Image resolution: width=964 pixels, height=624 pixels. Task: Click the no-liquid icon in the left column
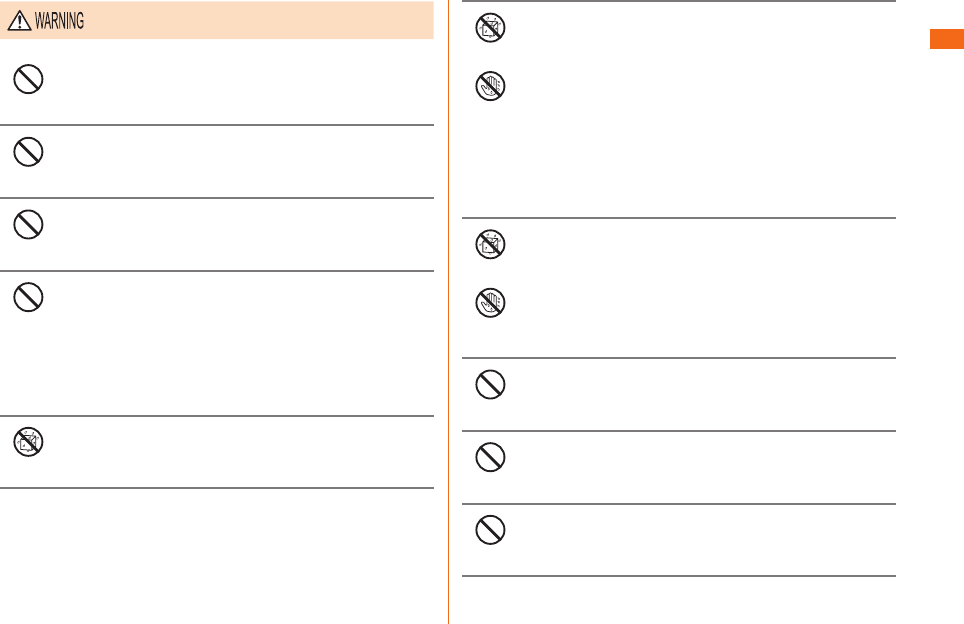29,442
